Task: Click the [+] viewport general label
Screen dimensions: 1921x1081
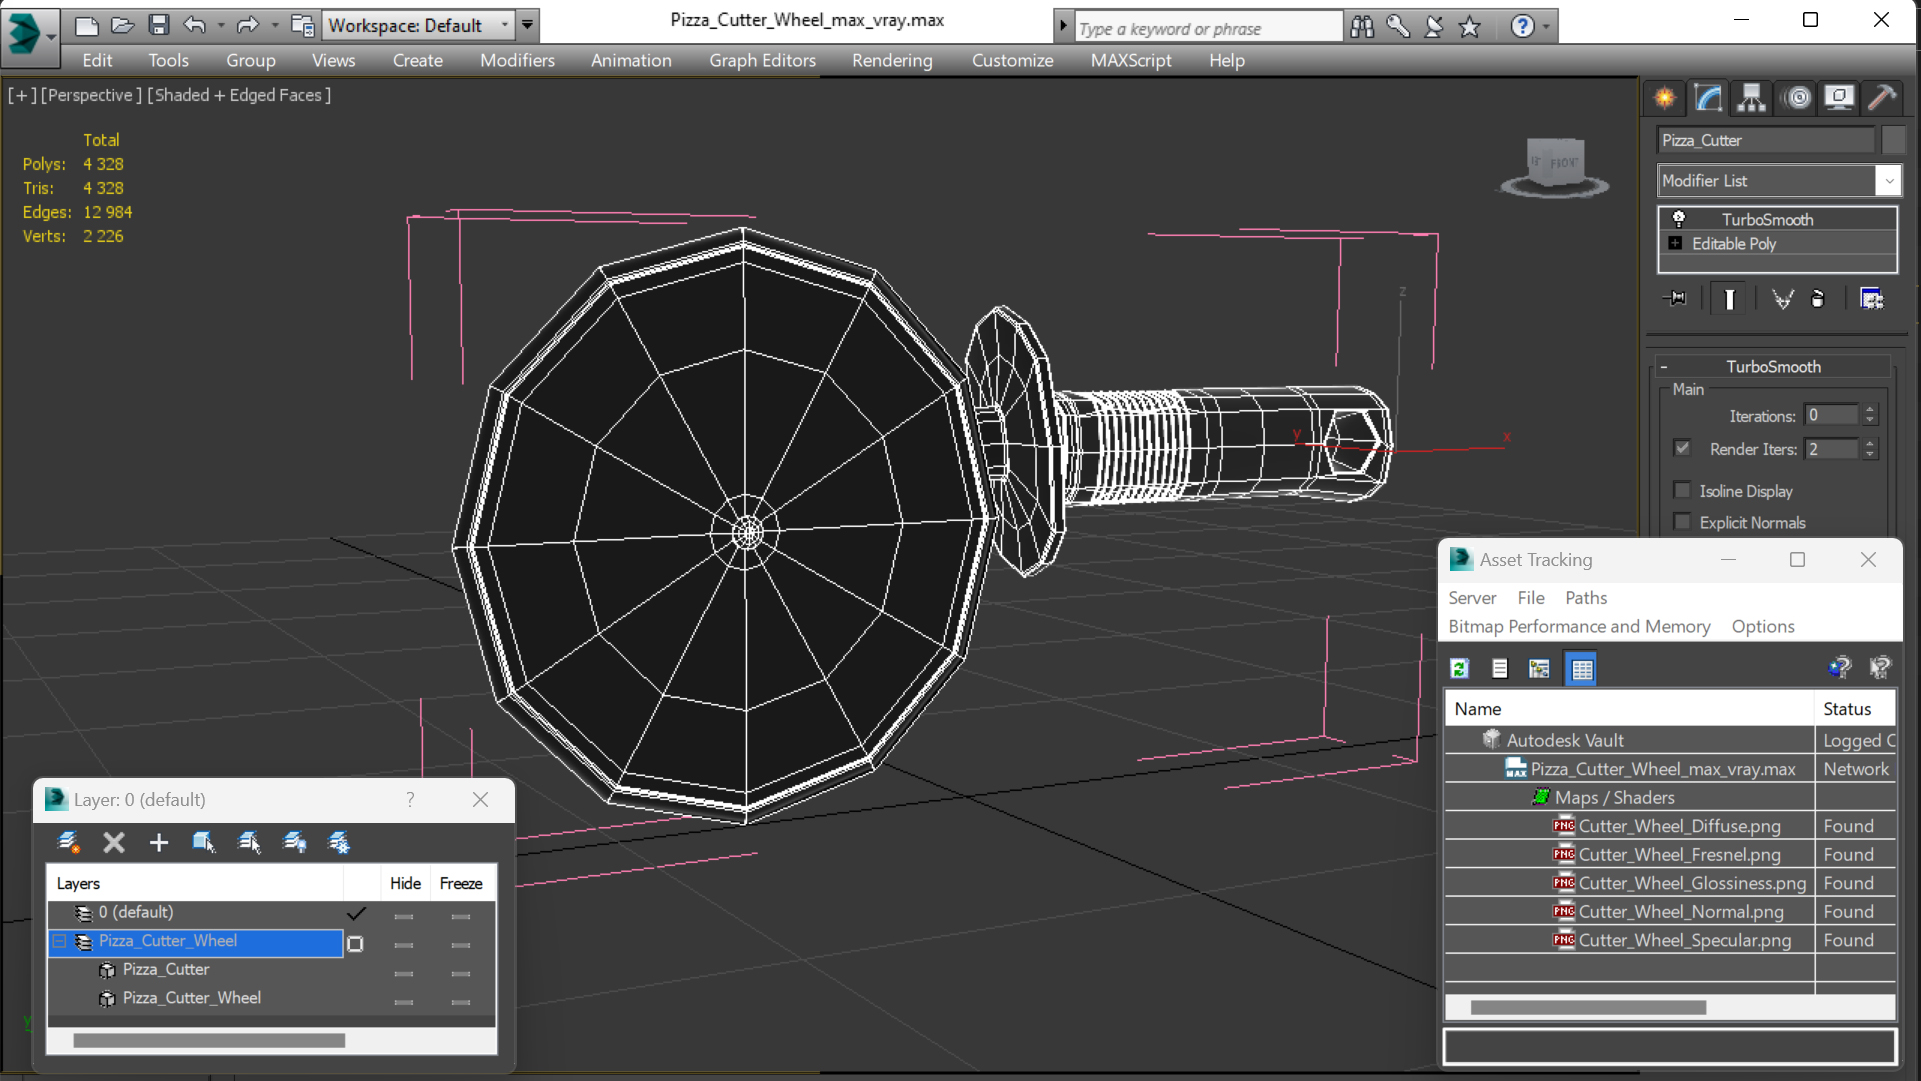Action: [x=22, y=95]
